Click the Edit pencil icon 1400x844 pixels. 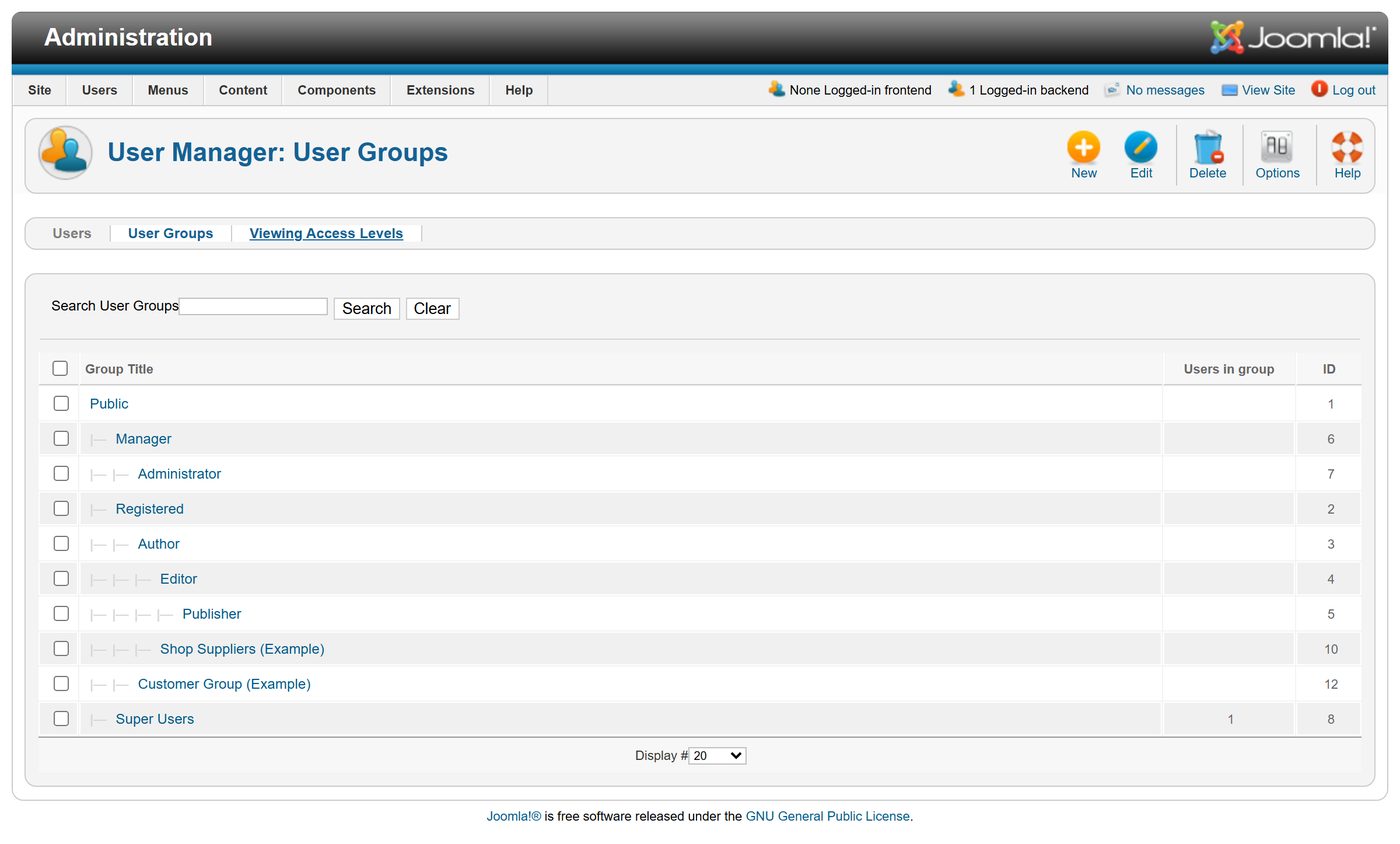[1141, 147]
